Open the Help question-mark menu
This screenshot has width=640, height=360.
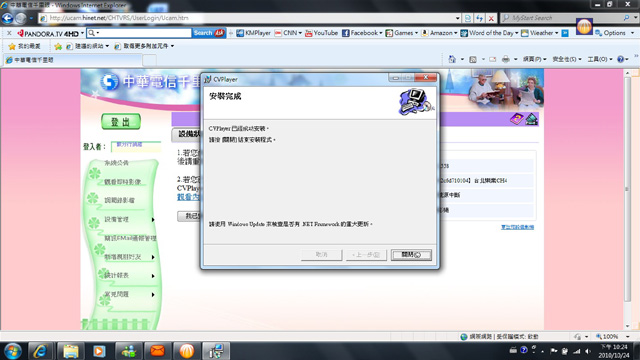point(622,59)
